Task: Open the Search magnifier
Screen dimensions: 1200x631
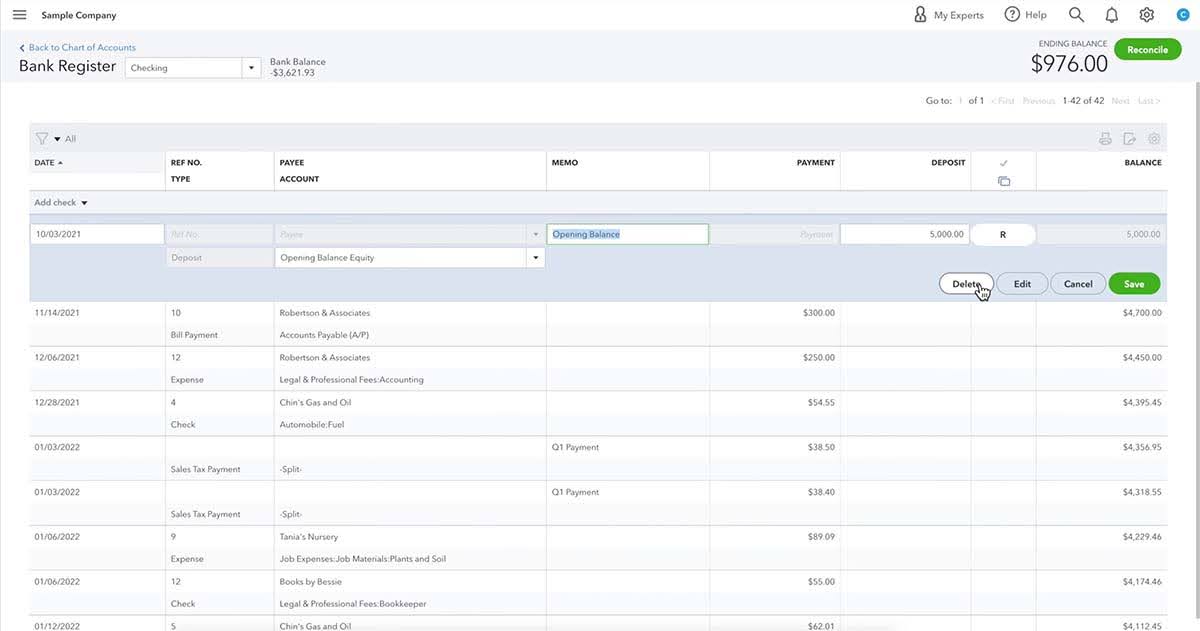Action: coord(1075,14)
